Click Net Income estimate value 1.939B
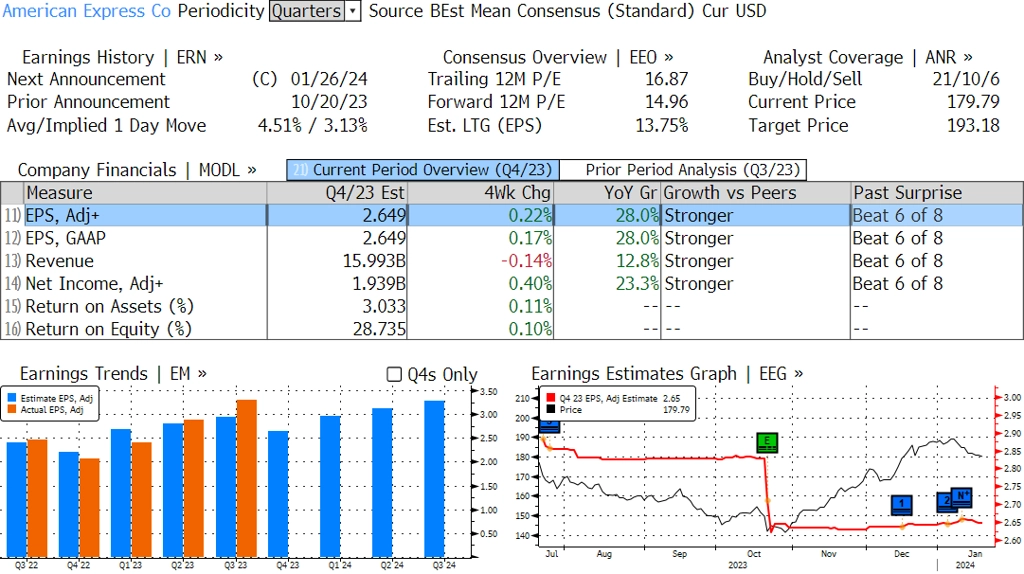This screenshot has height=574, width=1024. pos(379,284)
